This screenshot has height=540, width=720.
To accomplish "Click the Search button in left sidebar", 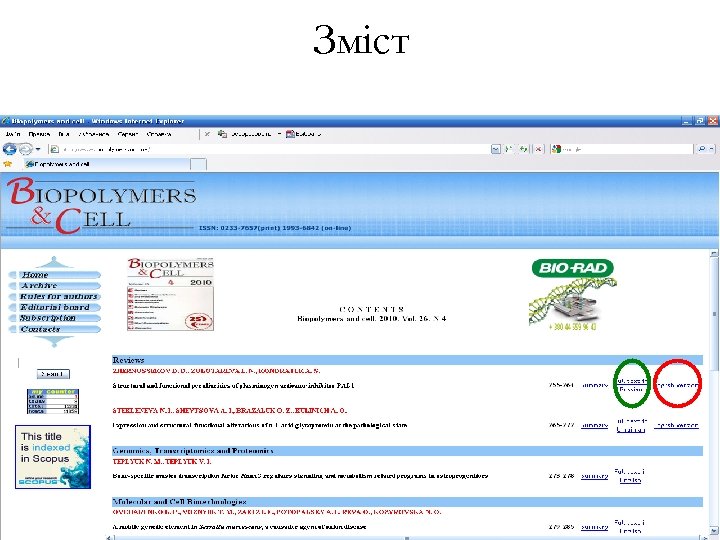I will pyautogui.click(x=53, y=374).
